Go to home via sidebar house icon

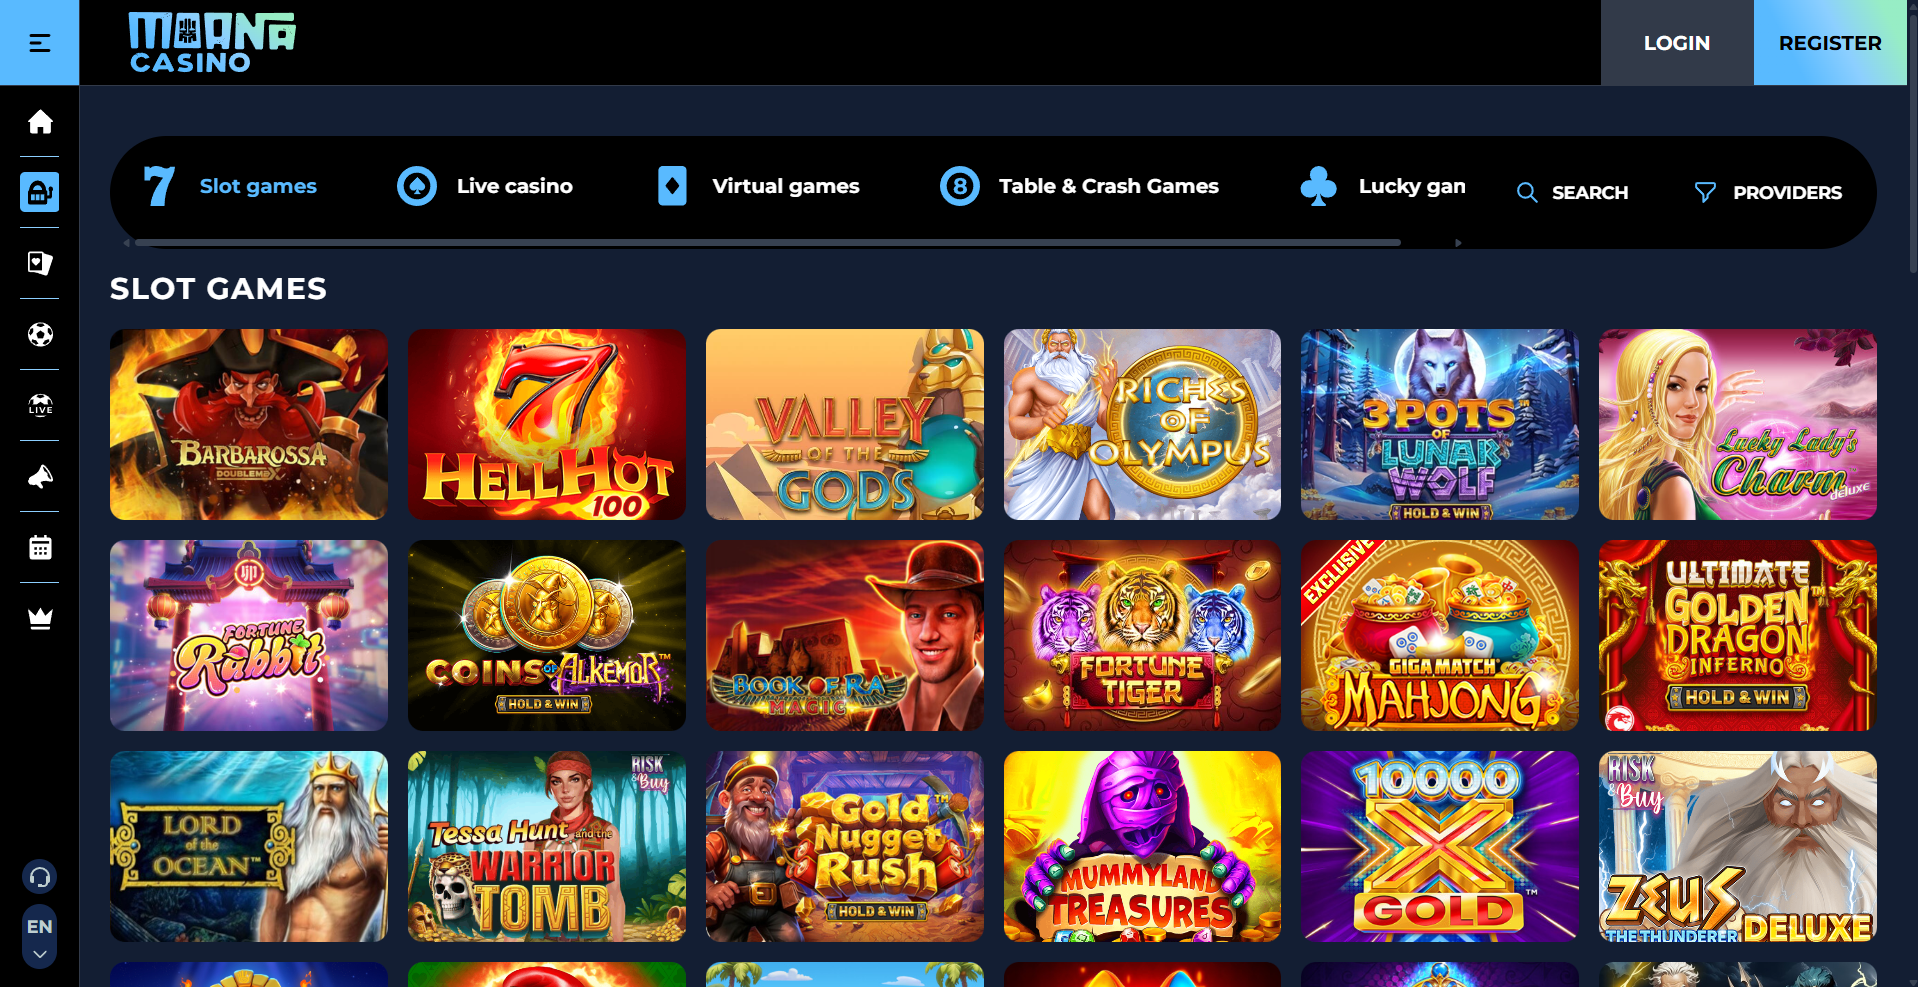click(x=40, y=122)
